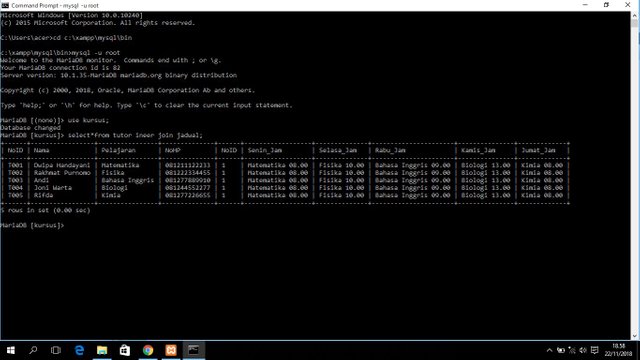
Task: Open Task View from taskbar
Action: 56,350
